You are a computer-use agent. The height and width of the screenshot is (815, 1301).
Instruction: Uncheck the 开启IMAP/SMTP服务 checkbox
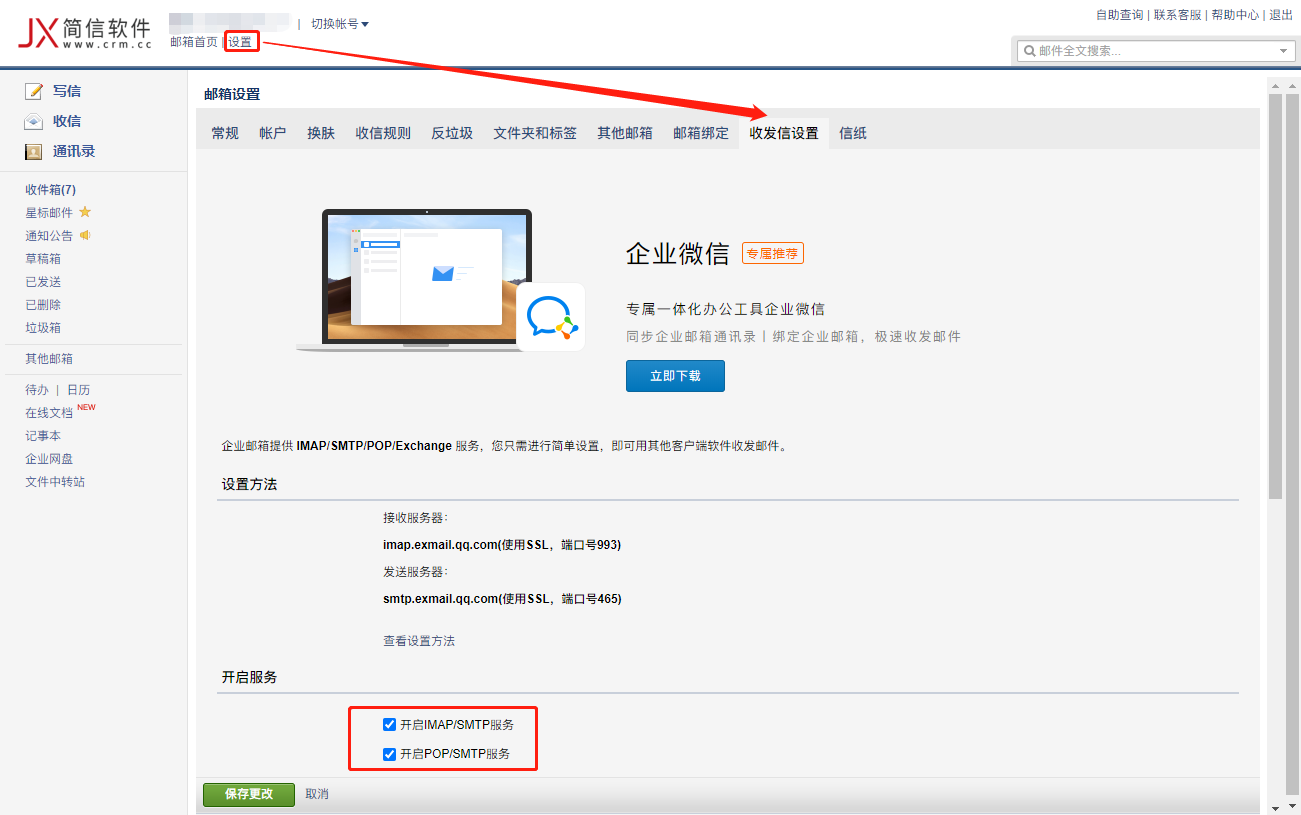(390, 725)
